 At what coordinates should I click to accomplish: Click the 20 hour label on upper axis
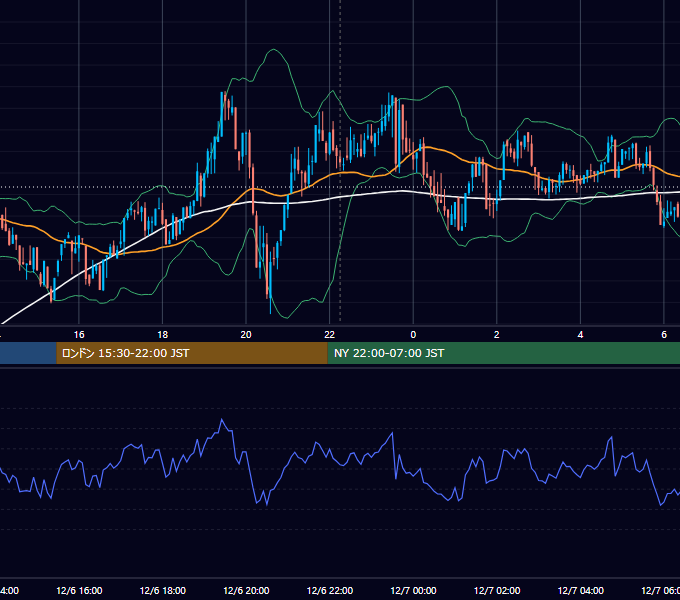tap(246, 335)
